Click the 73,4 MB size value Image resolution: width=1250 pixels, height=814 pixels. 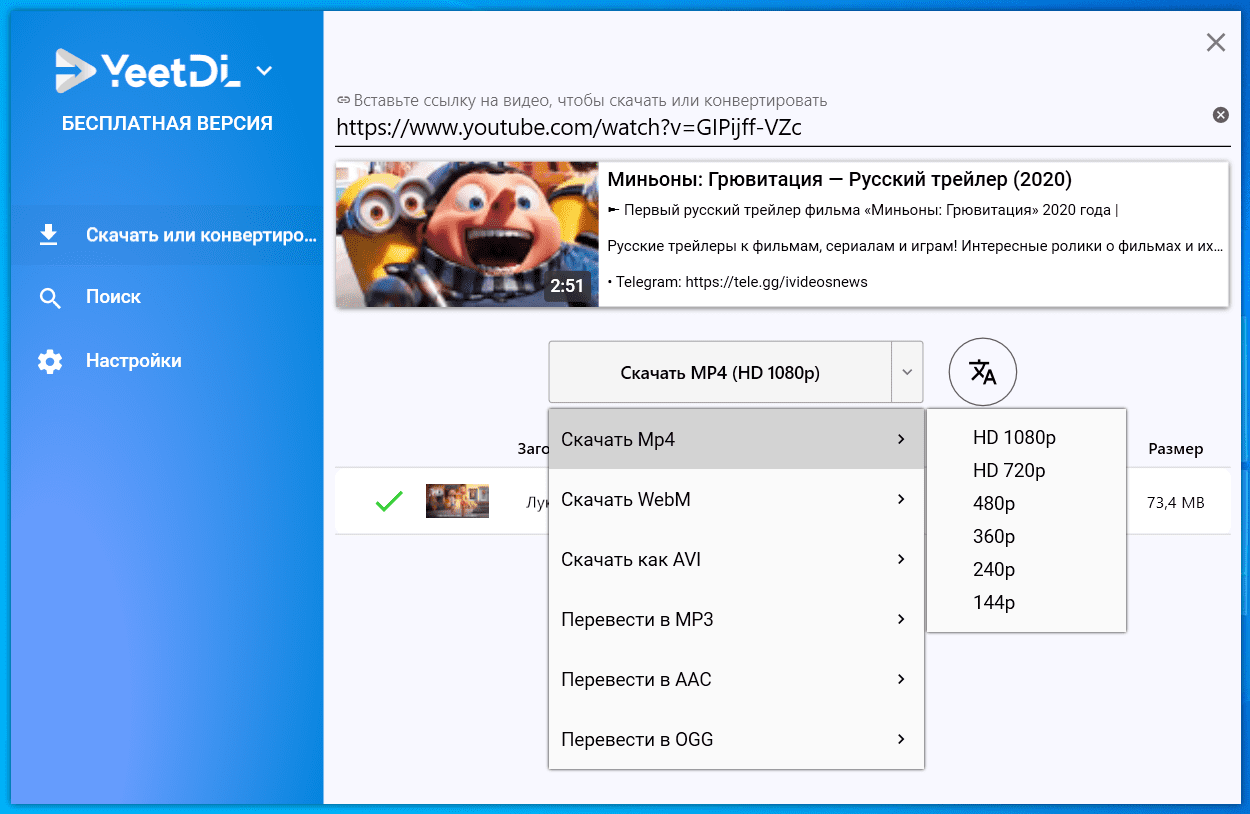point(1175,502)
